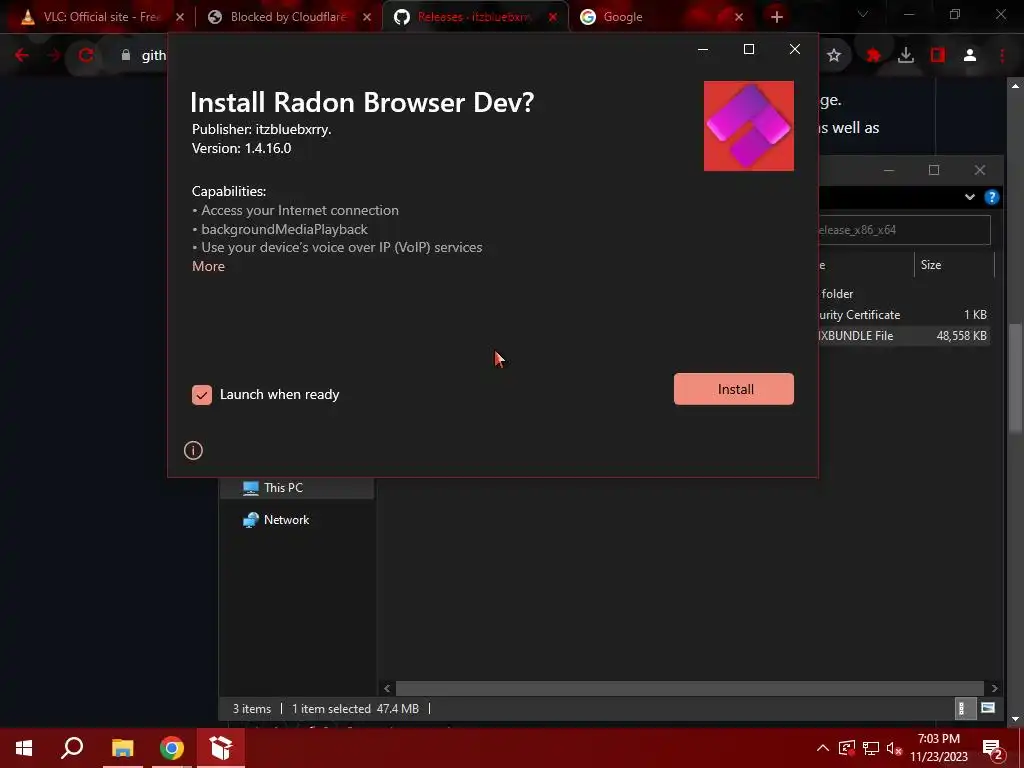
Task: Open the info icon in the installer
Action: pyautogui.click(x=193, y=451)
